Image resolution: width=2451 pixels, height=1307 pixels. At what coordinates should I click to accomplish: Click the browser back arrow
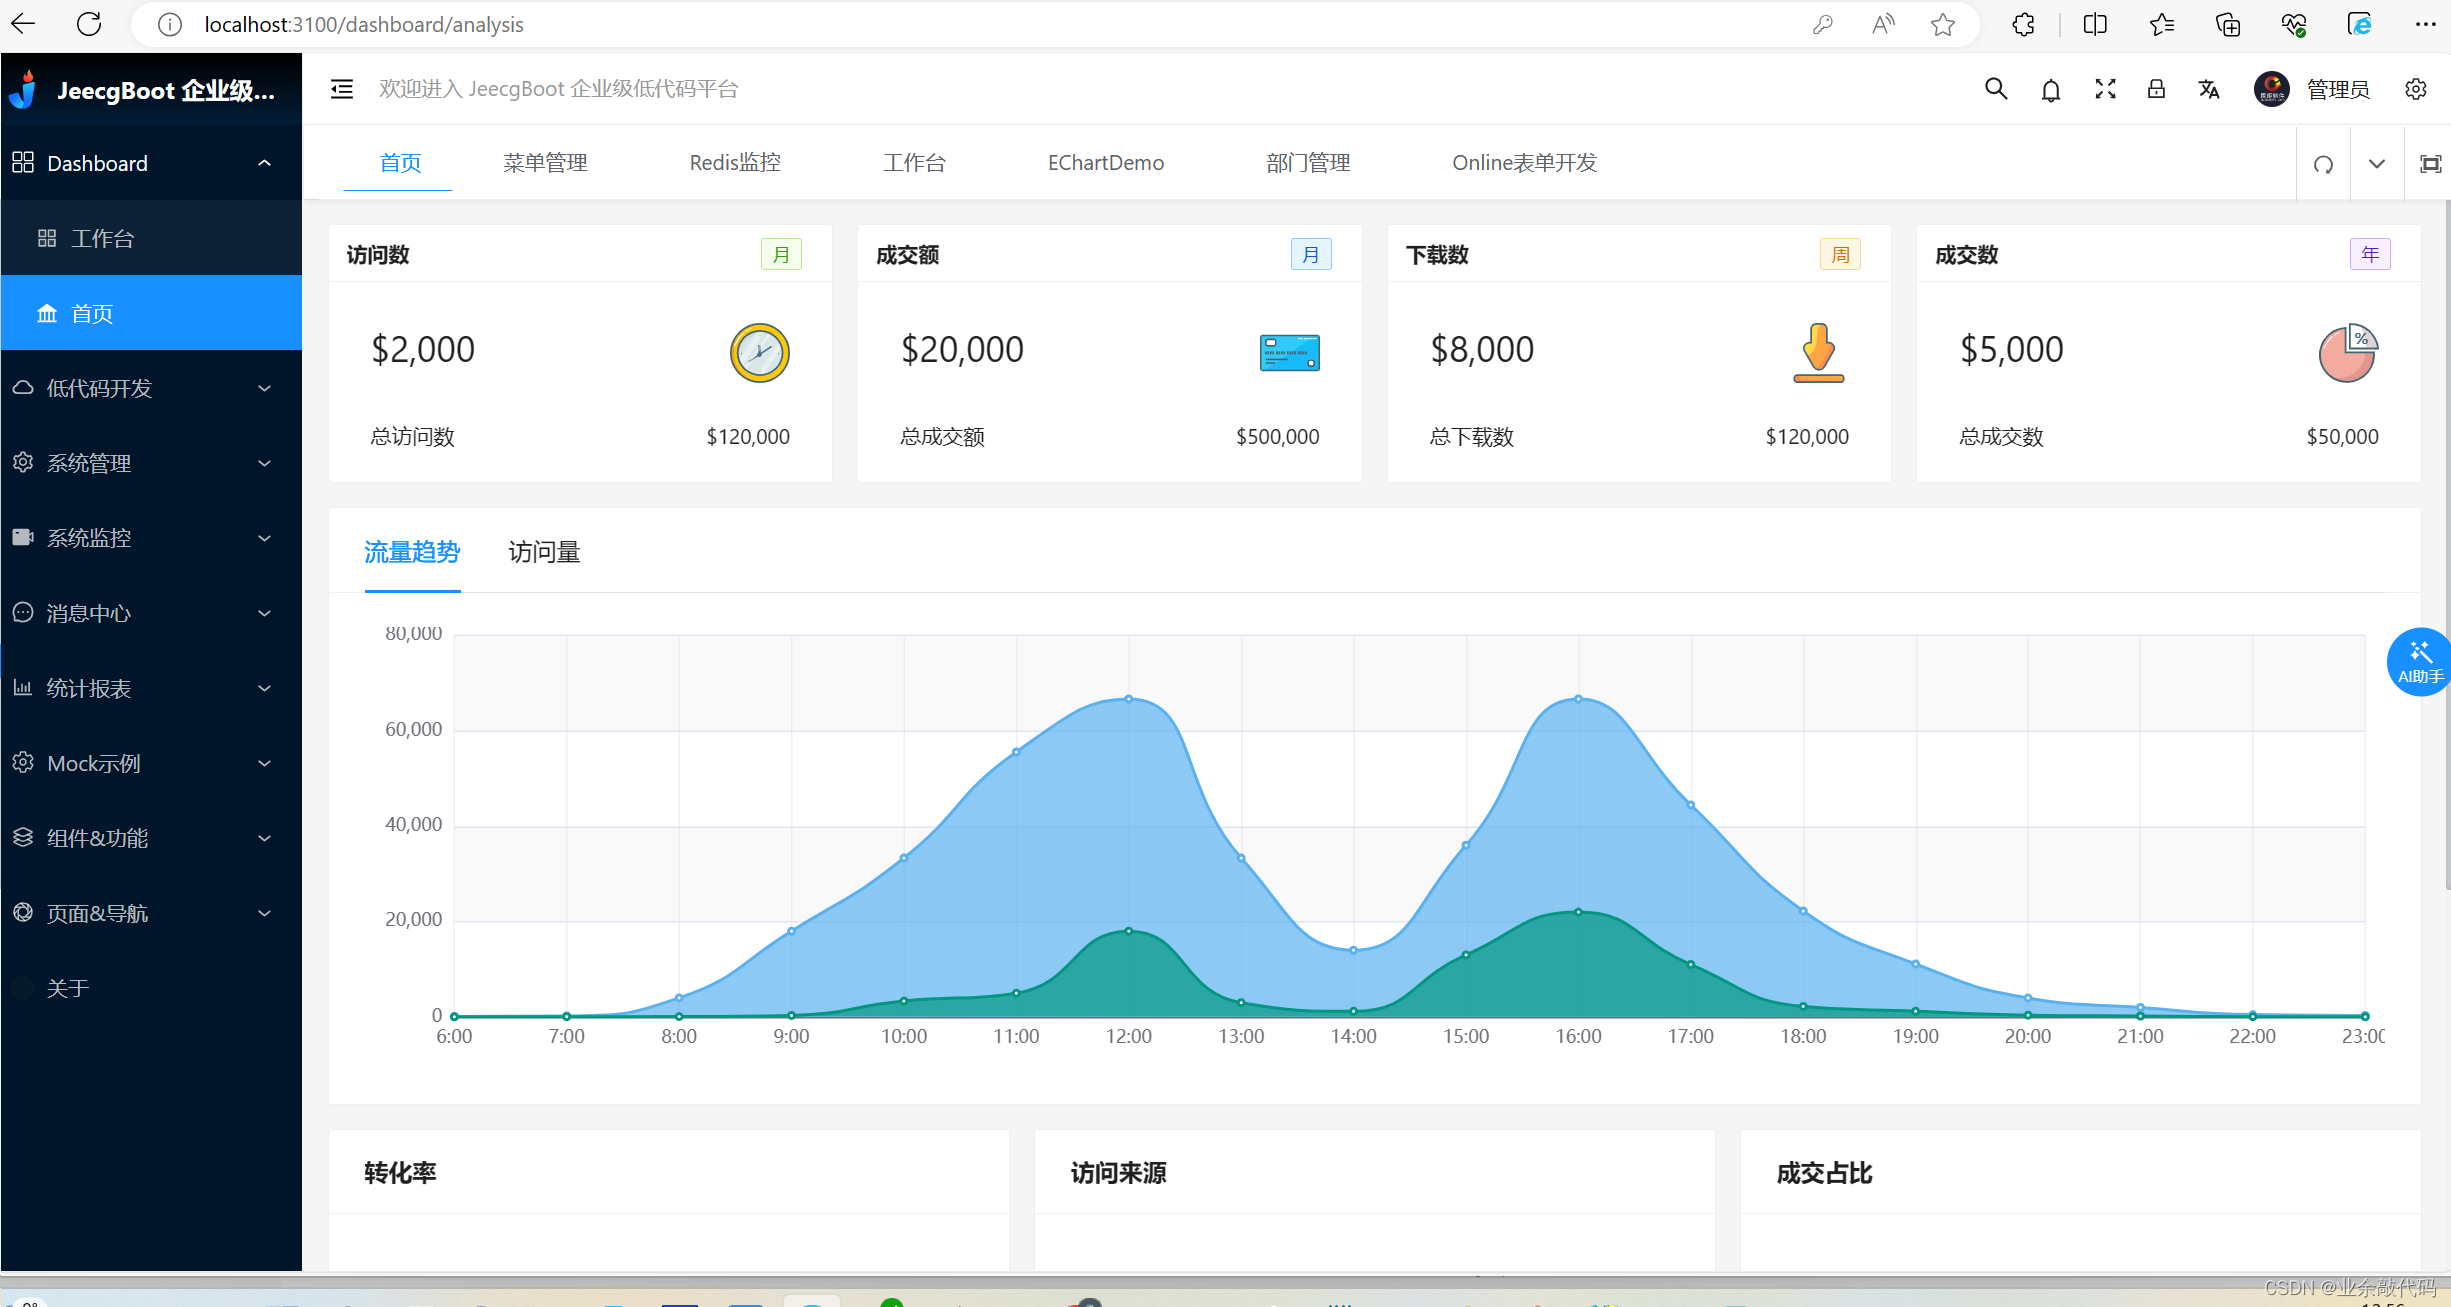tap(23, 24)
